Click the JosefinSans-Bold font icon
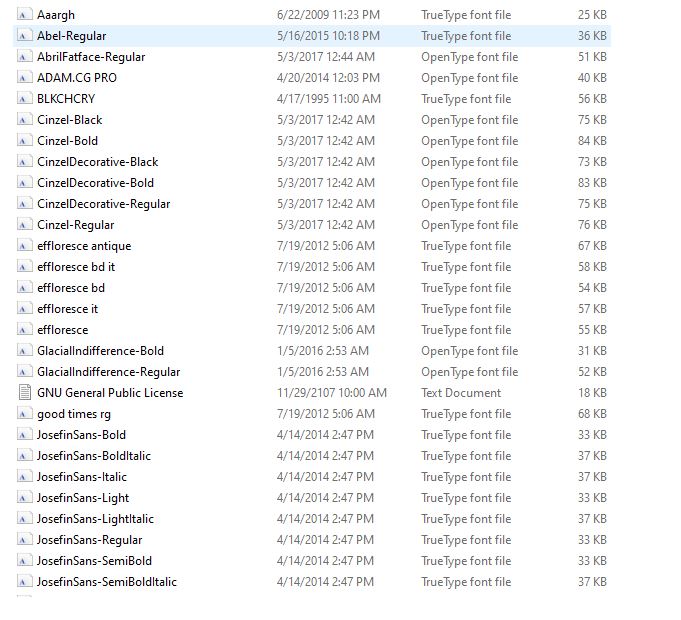The width and height of the screenshot is (681, 620). point(25,435)
